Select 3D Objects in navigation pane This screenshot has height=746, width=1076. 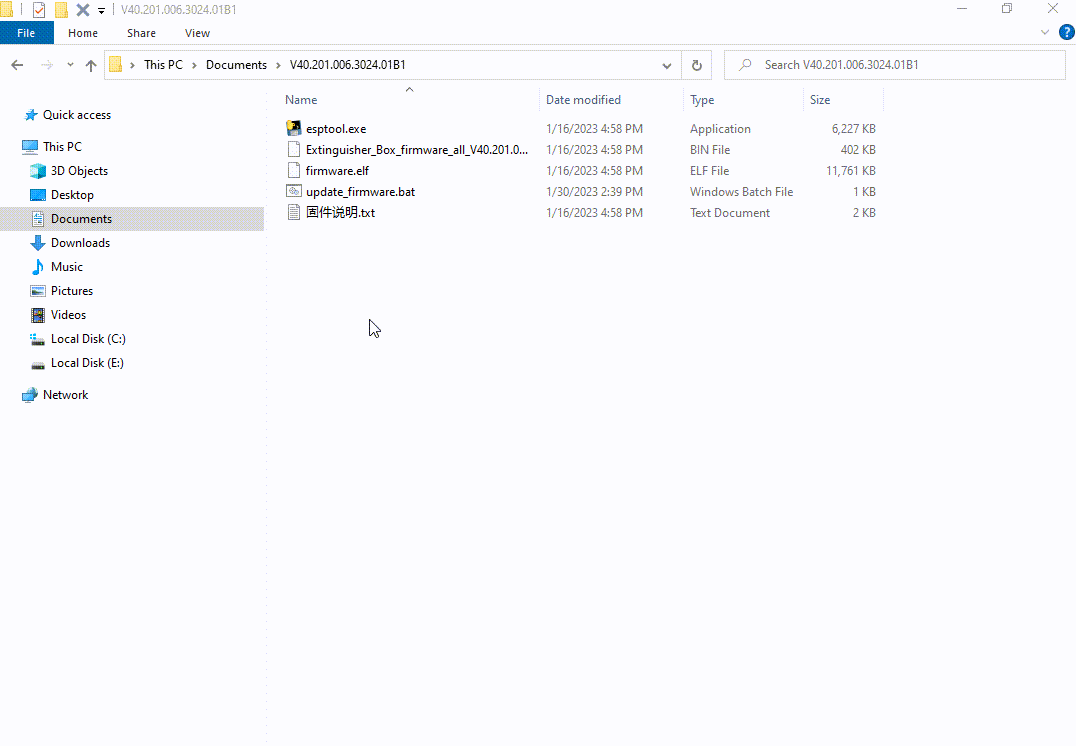tap(79, 171)
